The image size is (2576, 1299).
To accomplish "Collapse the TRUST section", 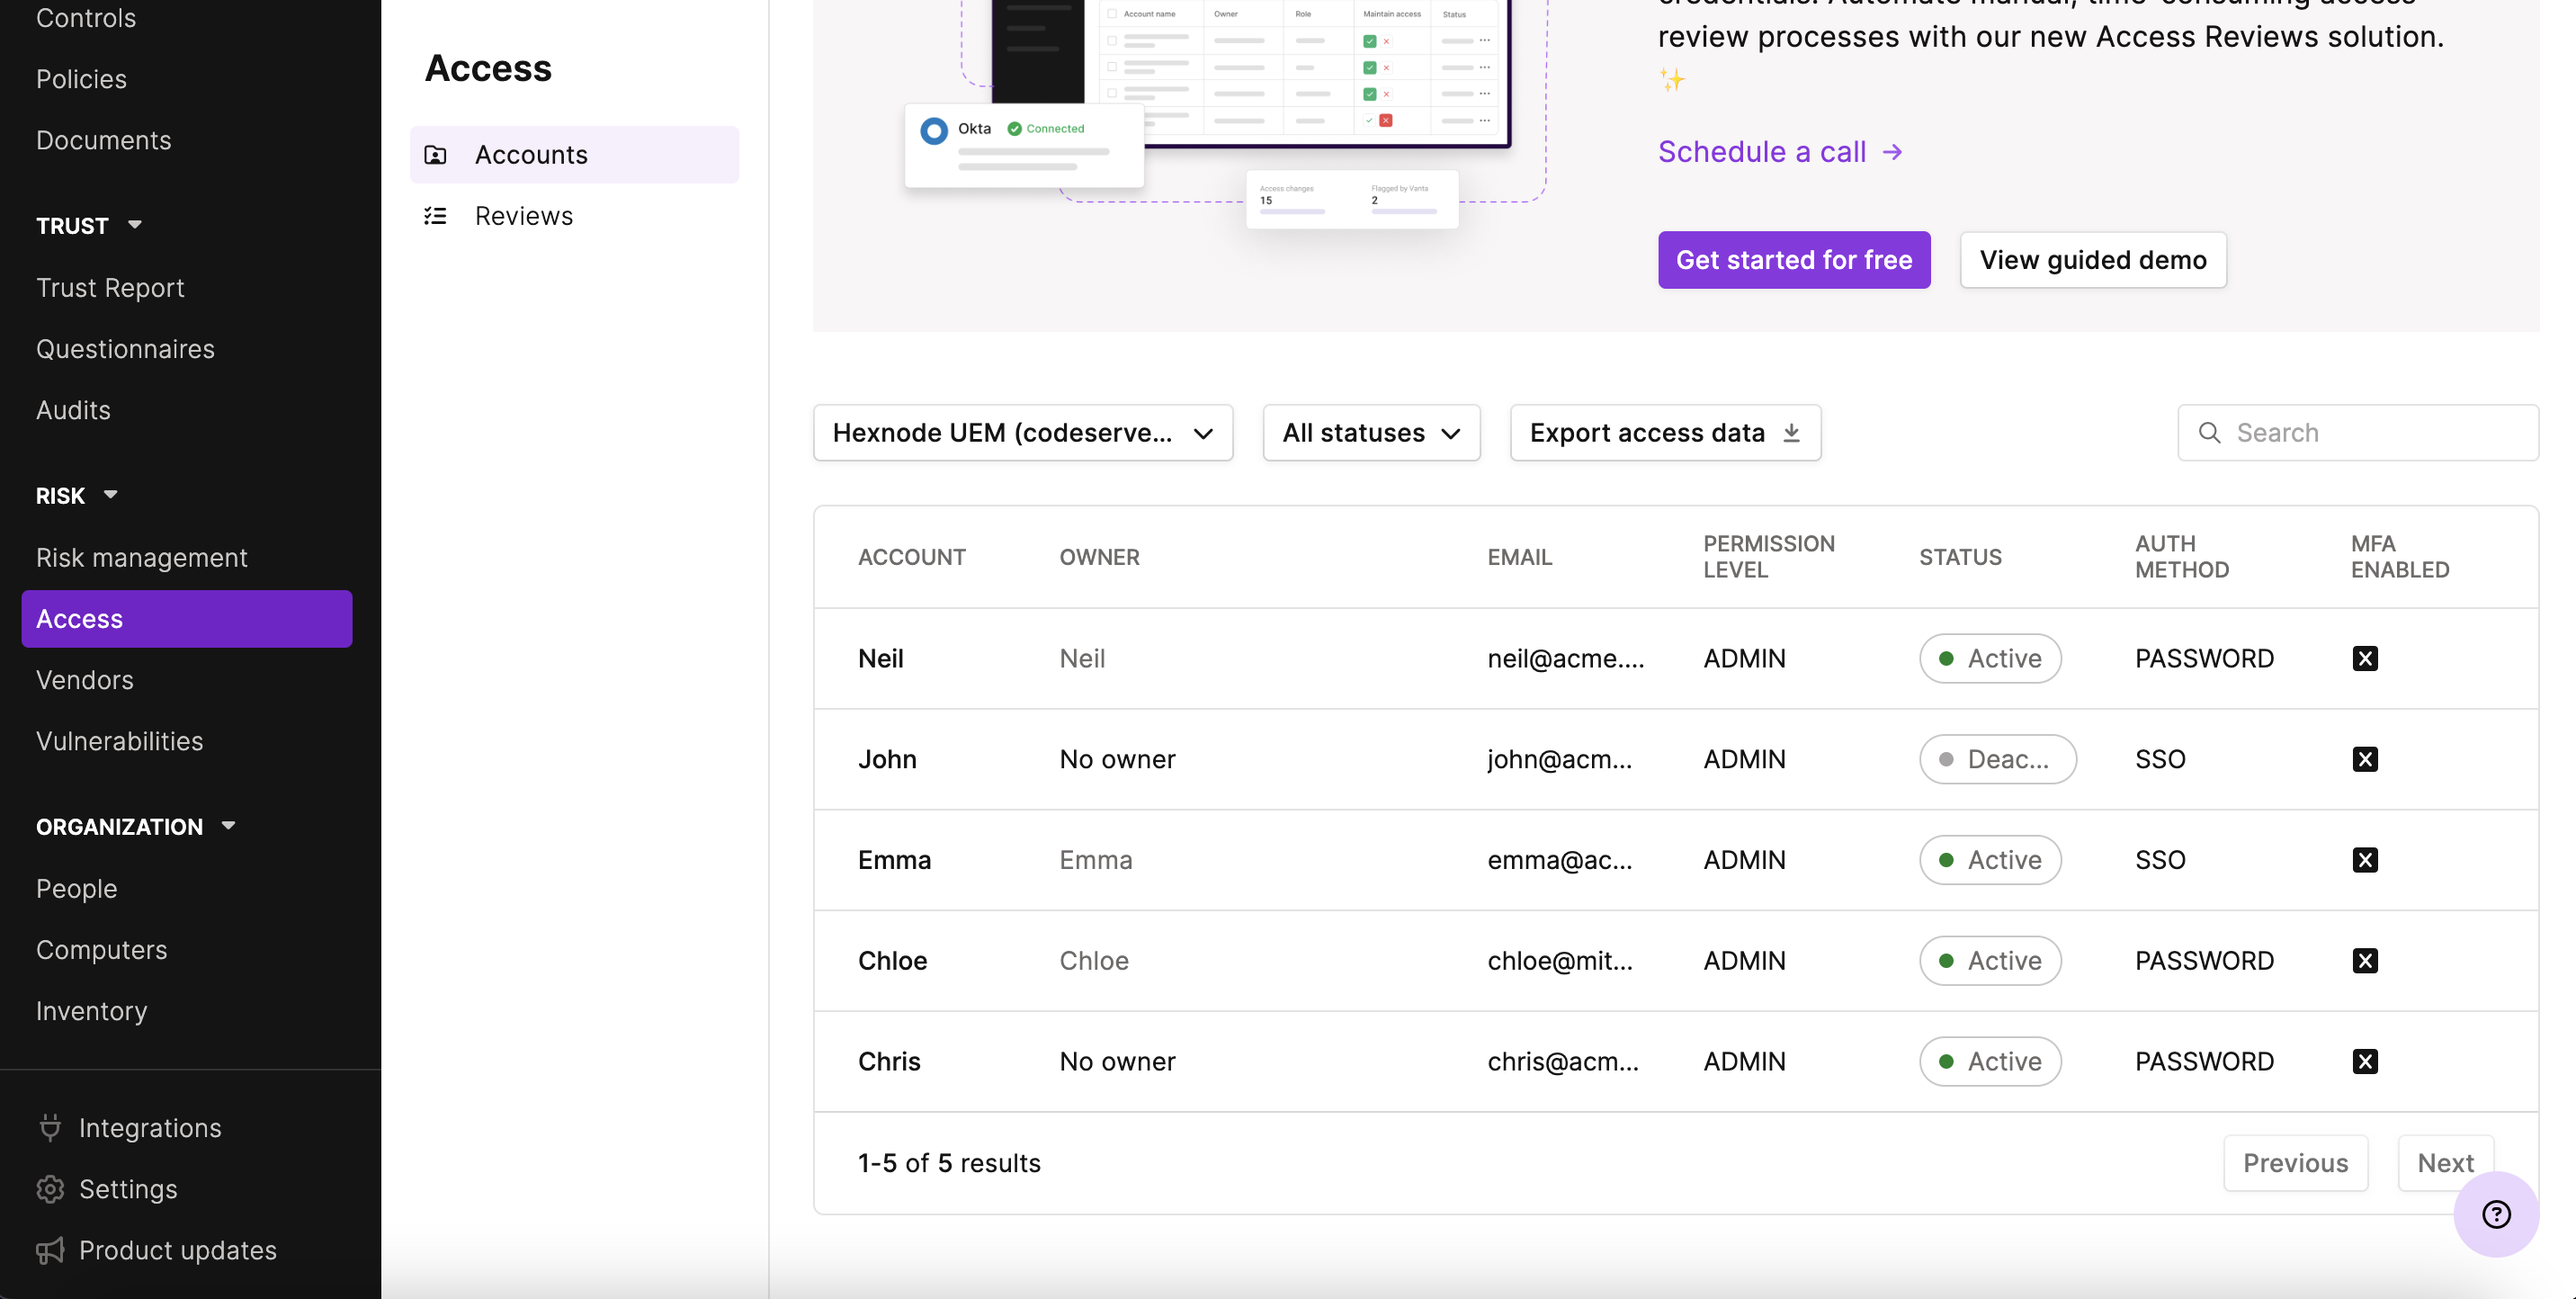I will point(135,225).
